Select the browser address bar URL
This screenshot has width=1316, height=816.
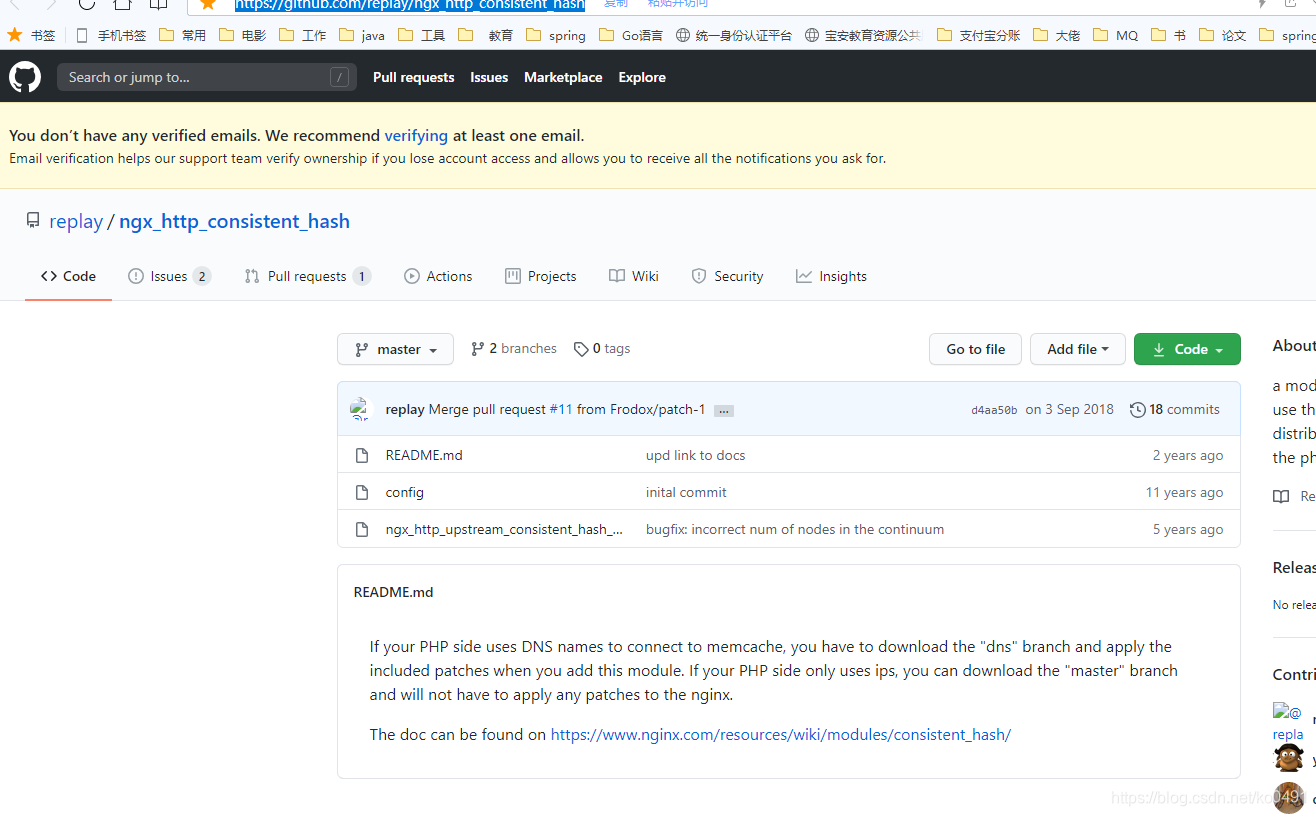pyautogui.click(x=410, y=4)
